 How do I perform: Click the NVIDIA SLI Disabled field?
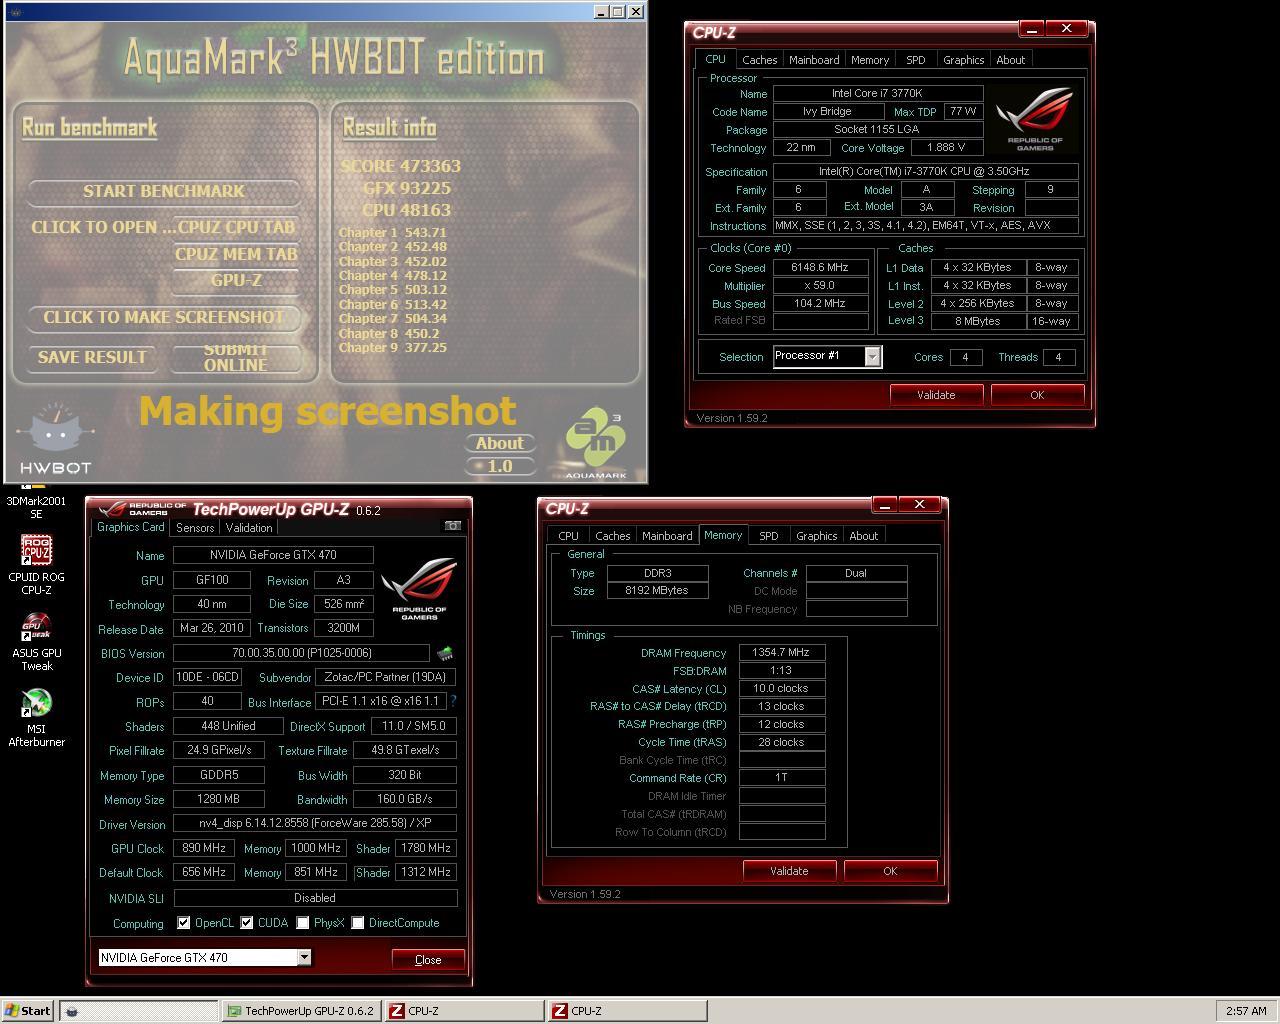(315, 898)
